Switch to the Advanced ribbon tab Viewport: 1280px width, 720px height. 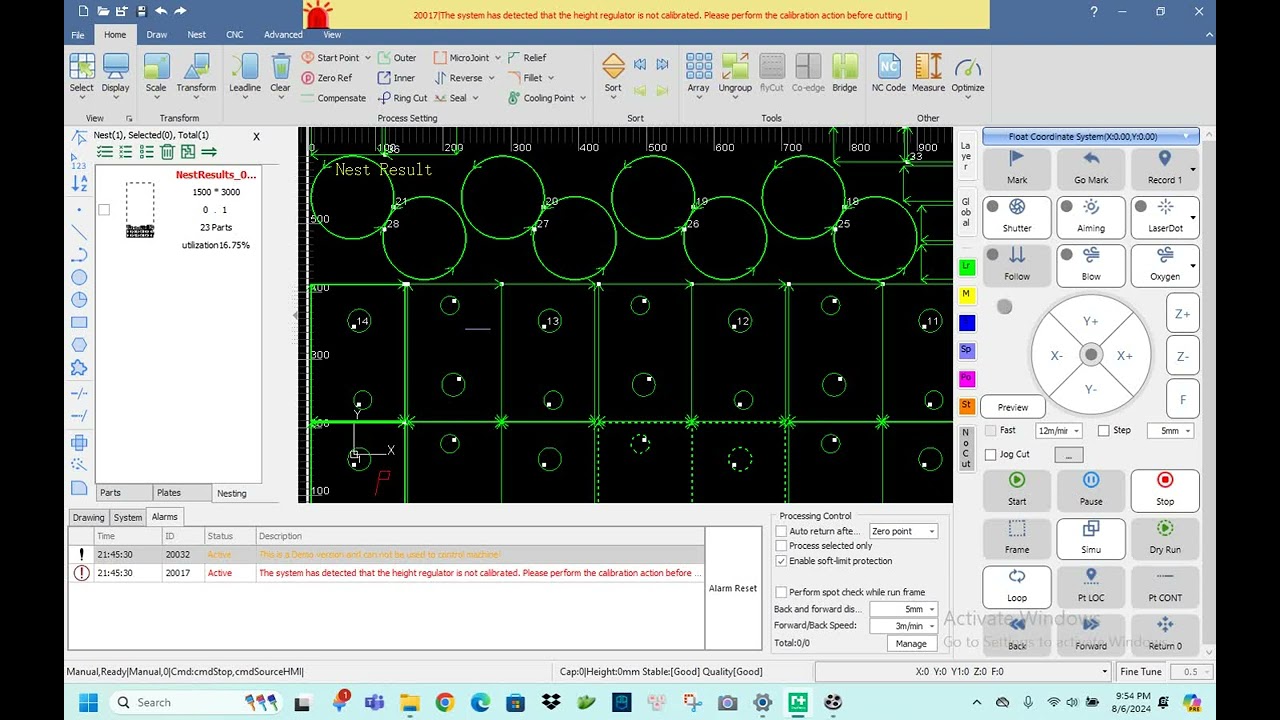point(283,34)
